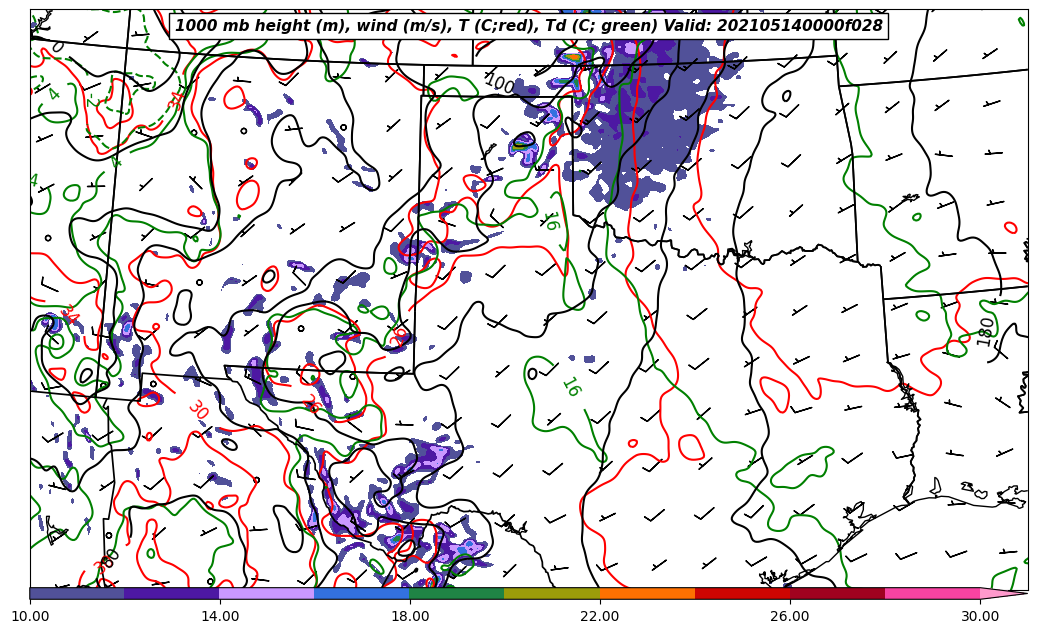Select the pink 28–30 colorbar segment
The width and height of the screenshot is (1037, 633).
click(933, 593)
